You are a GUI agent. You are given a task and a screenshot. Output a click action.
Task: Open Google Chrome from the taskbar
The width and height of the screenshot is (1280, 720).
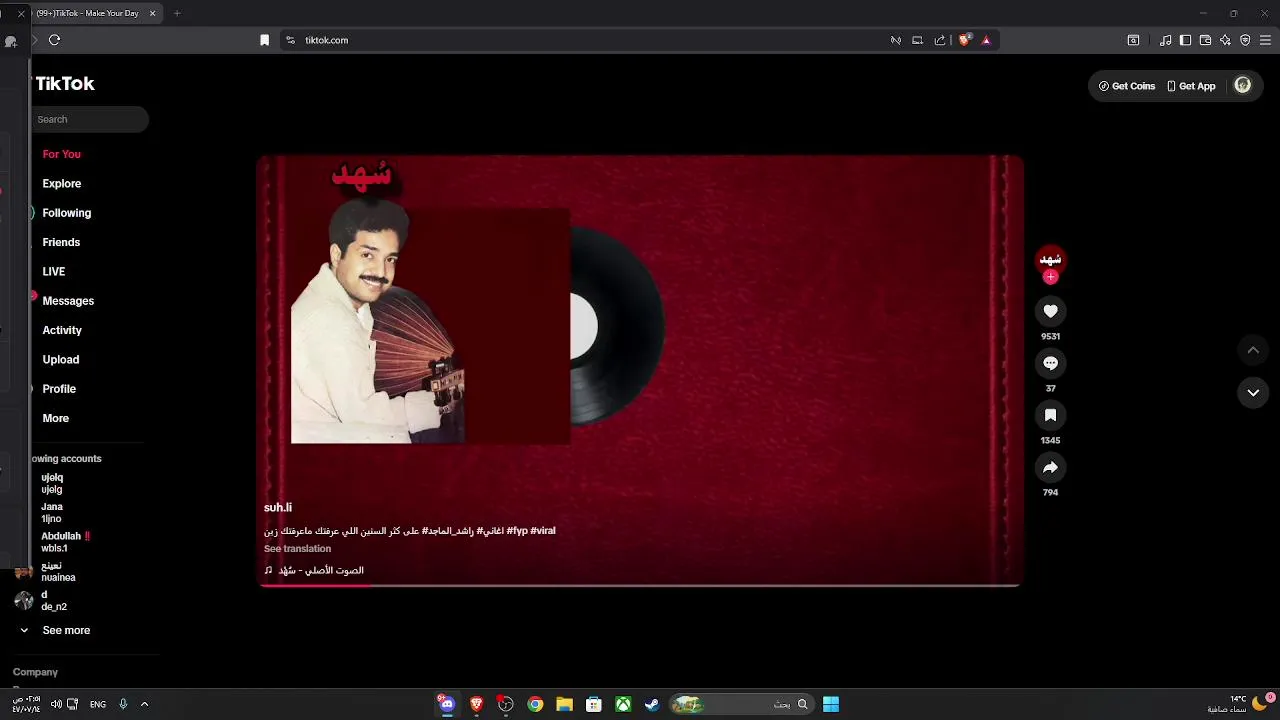[535, 704]
